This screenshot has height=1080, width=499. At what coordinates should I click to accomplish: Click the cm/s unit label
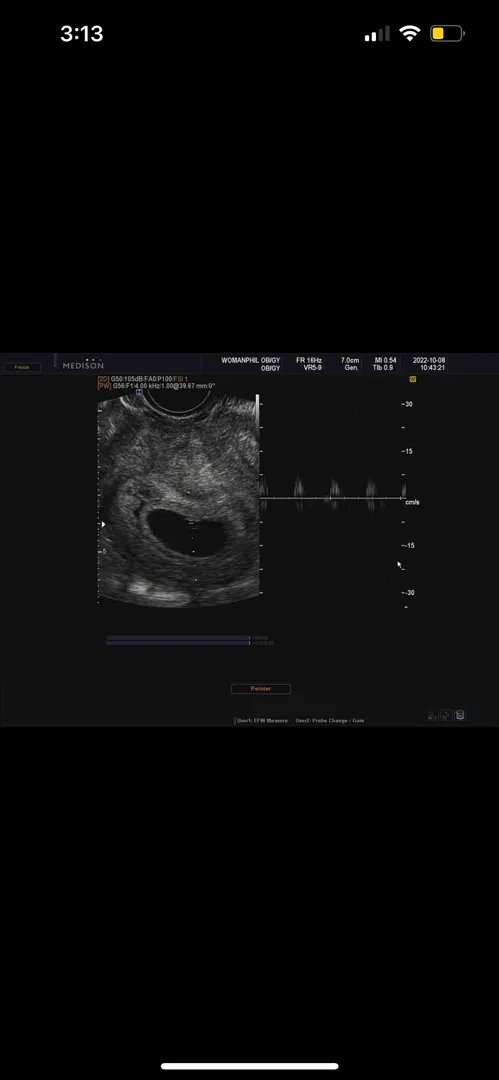(412, 502)
